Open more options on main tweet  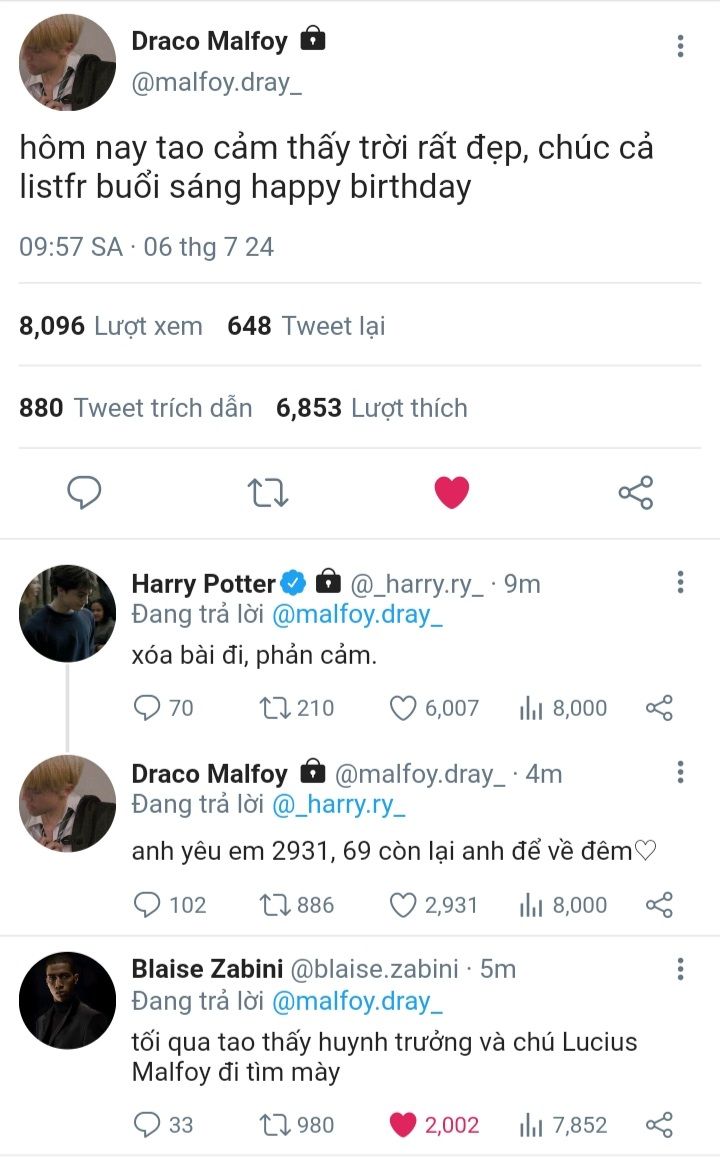pyautogui.click(x=680, y=46)
